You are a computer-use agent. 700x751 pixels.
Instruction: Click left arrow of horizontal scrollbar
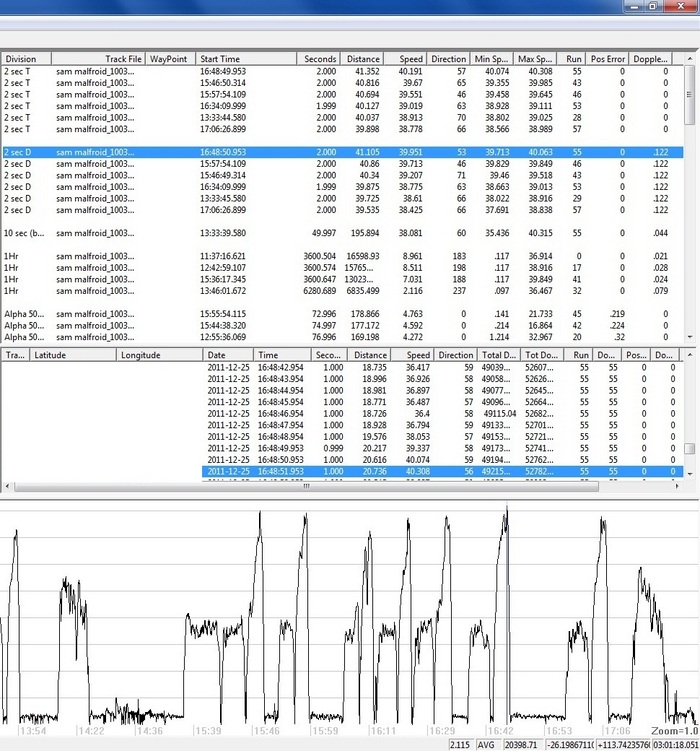point(6,487)
